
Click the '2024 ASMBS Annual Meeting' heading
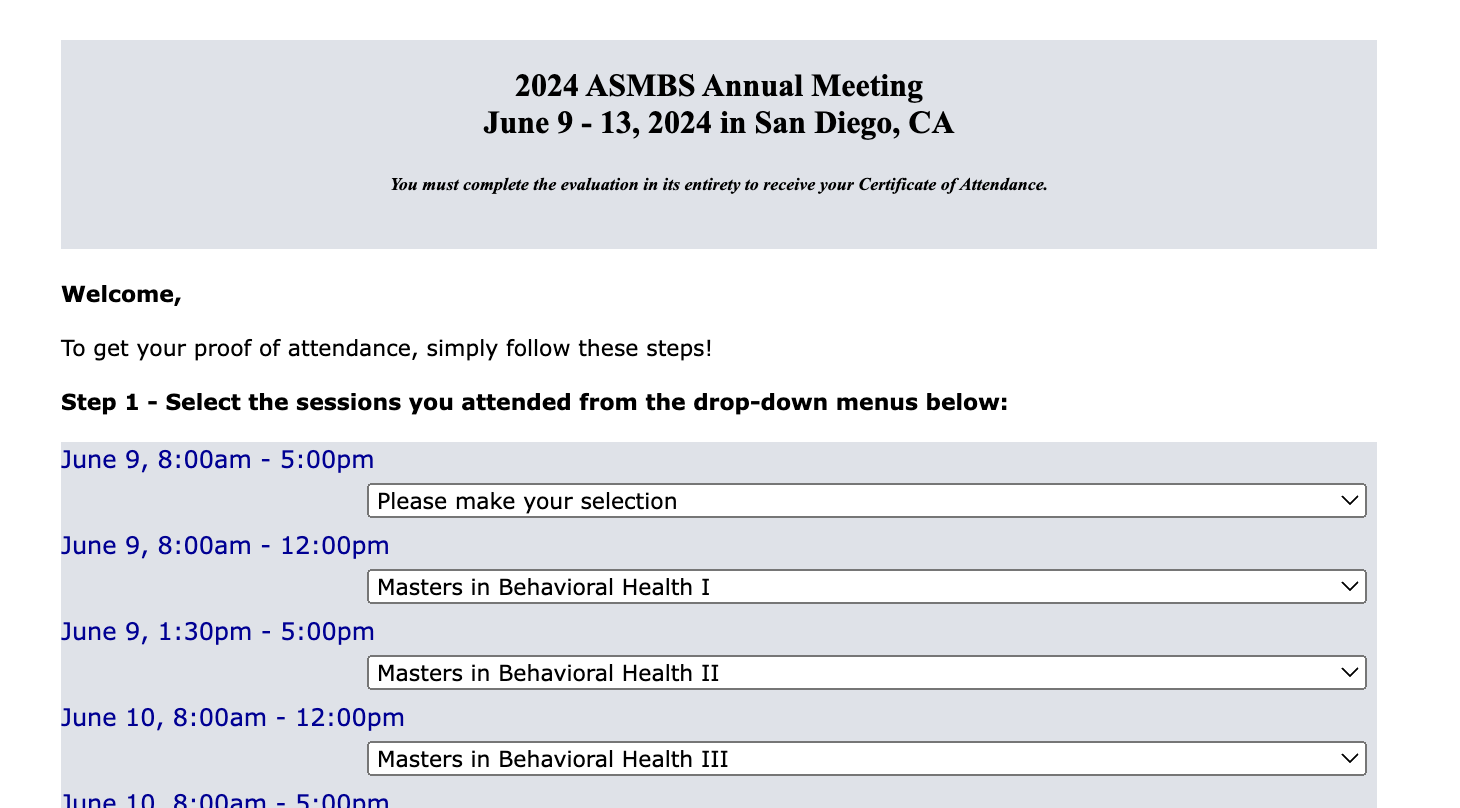(x=719, y=86)
